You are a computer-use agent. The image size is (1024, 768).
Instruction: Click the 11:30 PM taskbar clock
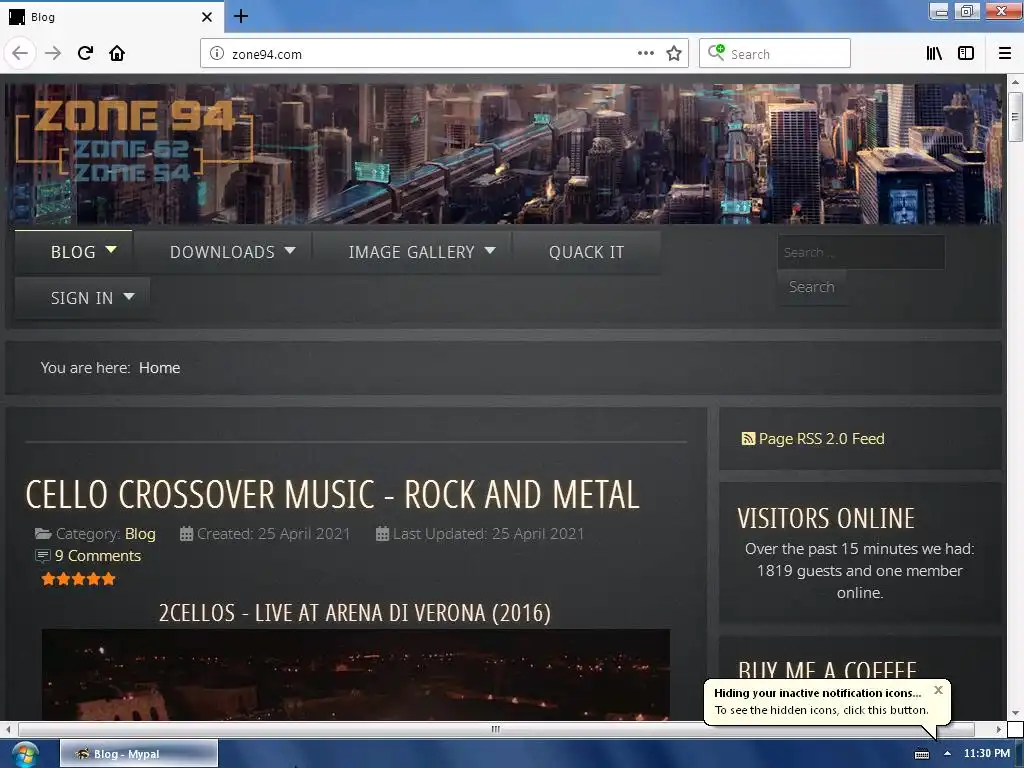[987, 753]
